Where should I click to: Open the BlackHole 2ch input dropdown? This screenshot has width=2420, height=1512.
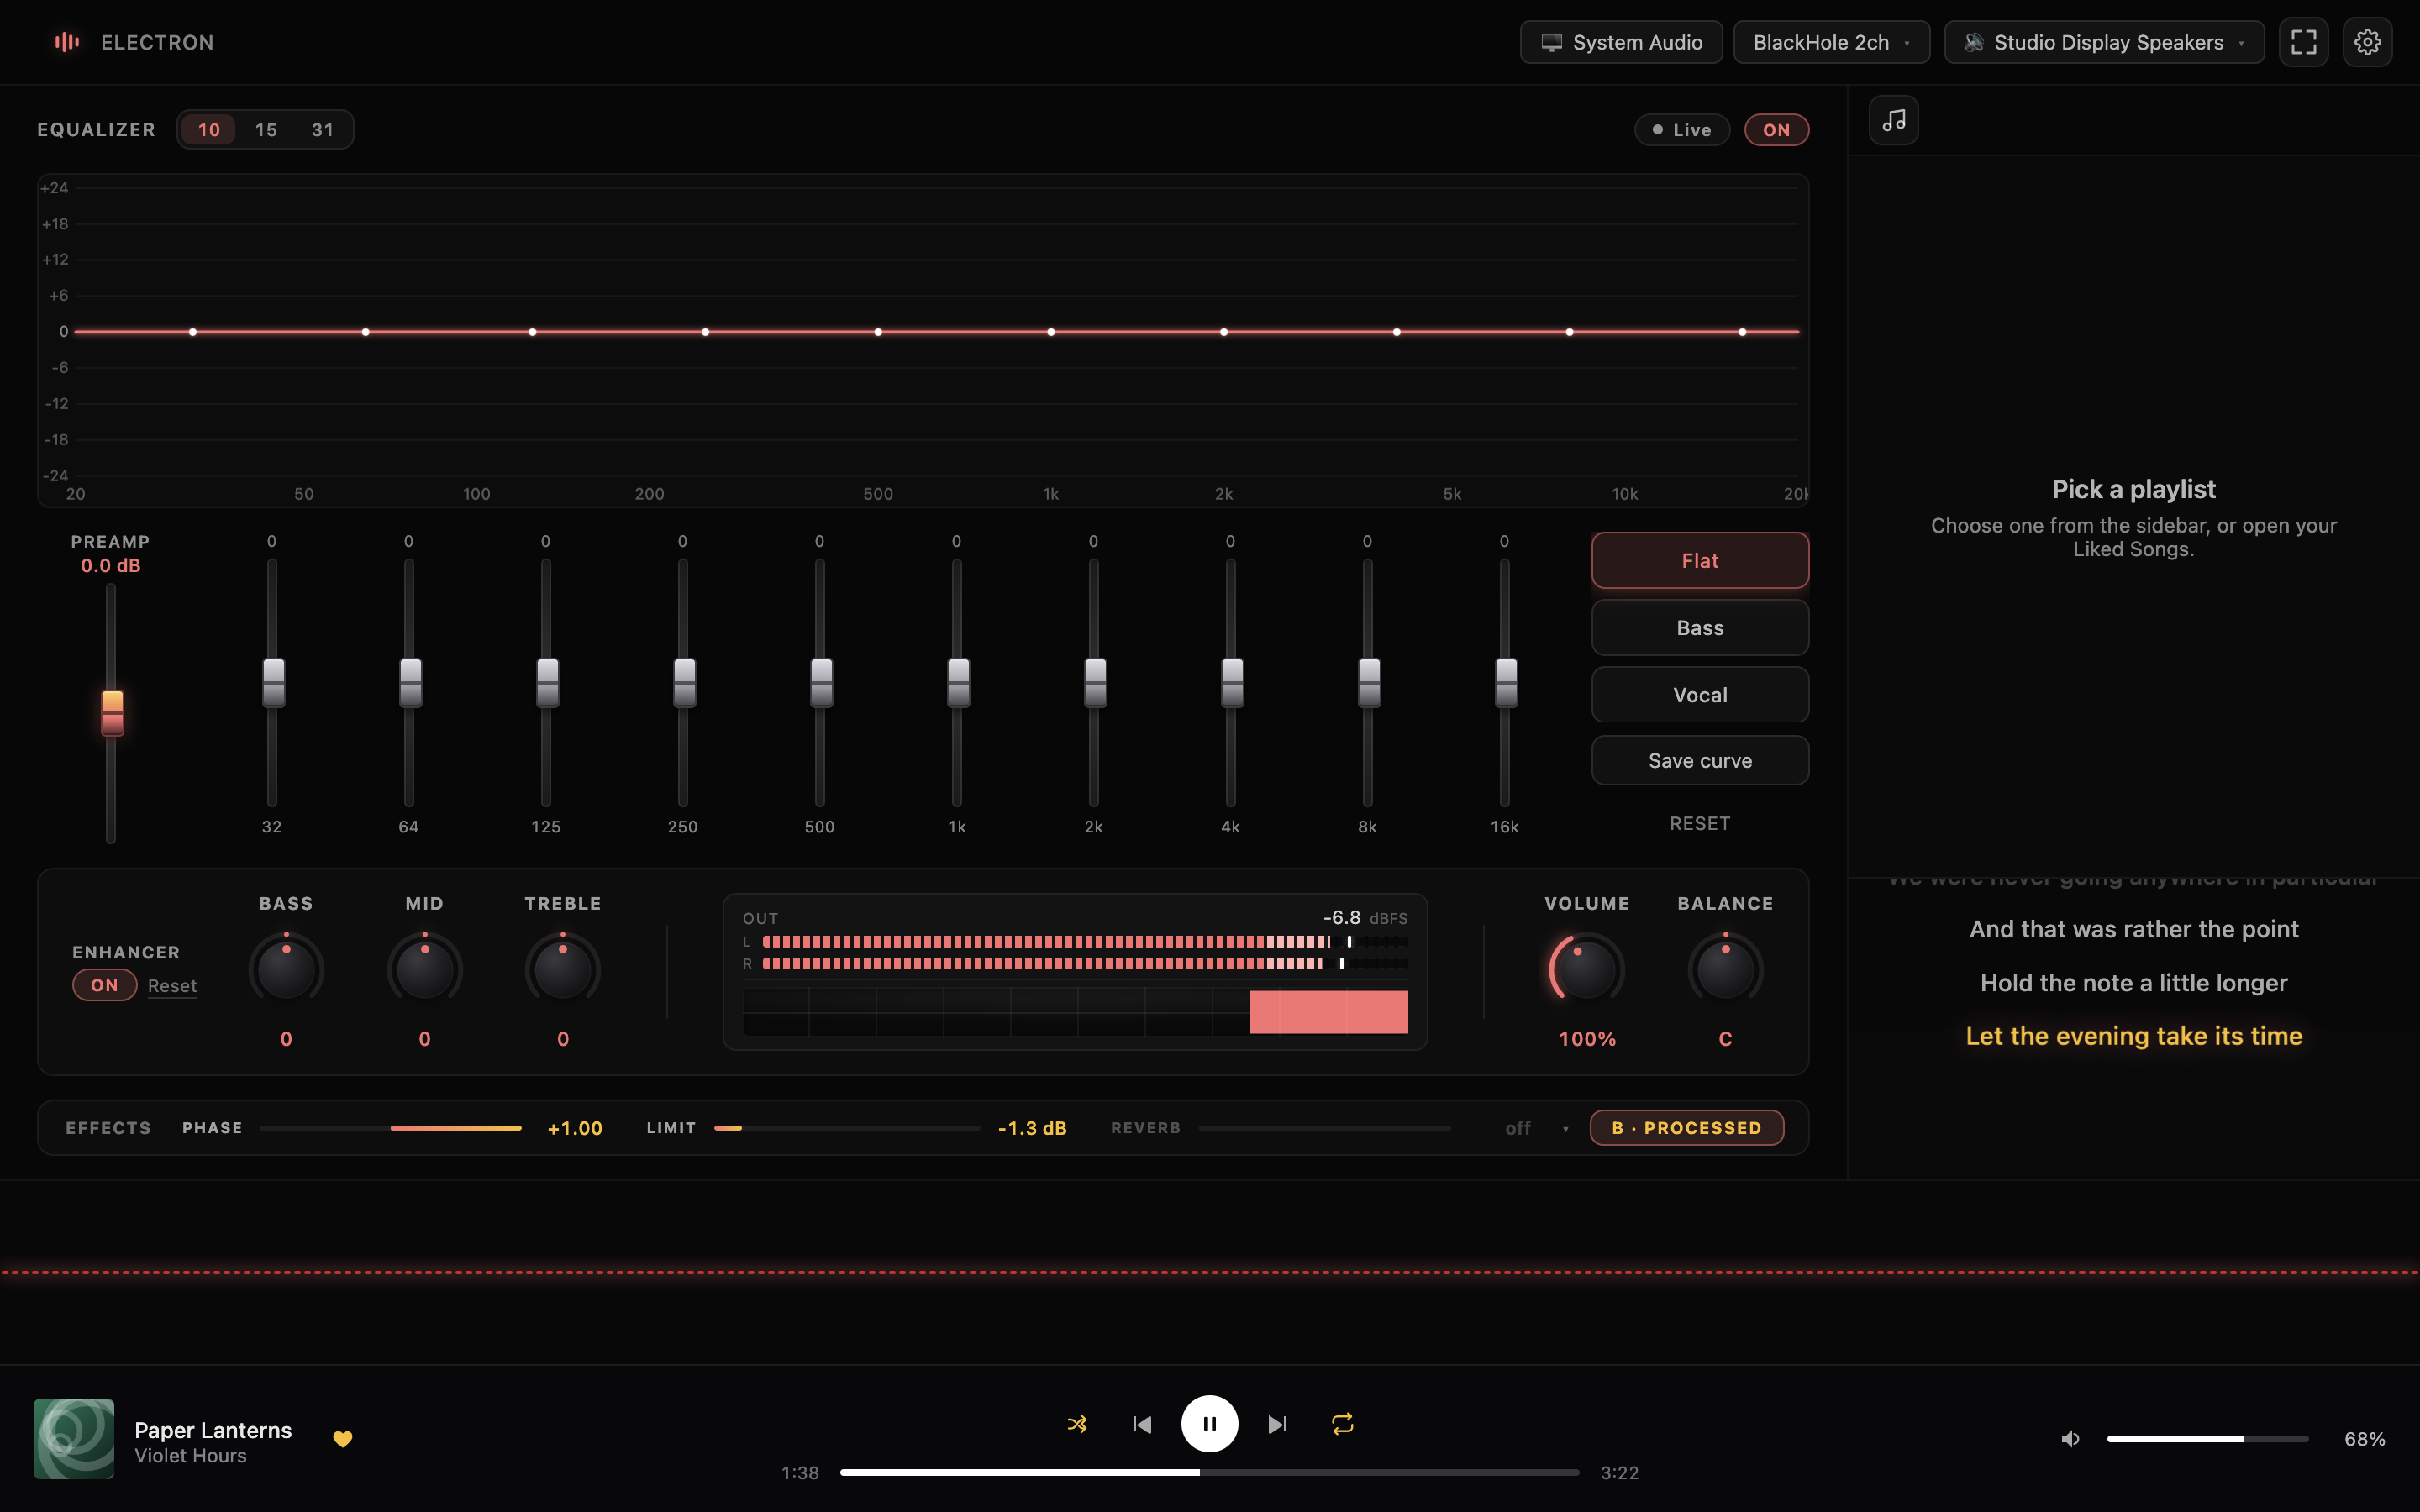[x=1831, y=42]
